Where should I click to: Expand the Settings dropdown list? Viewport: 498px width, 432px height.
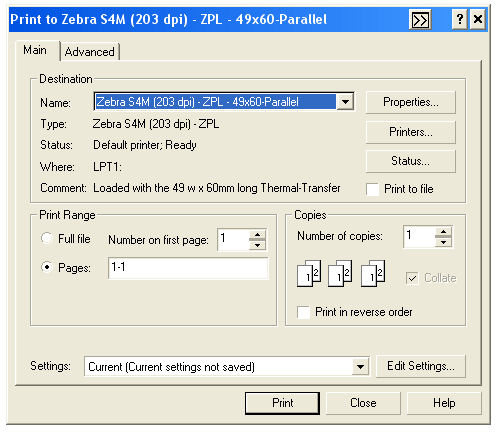360,367
